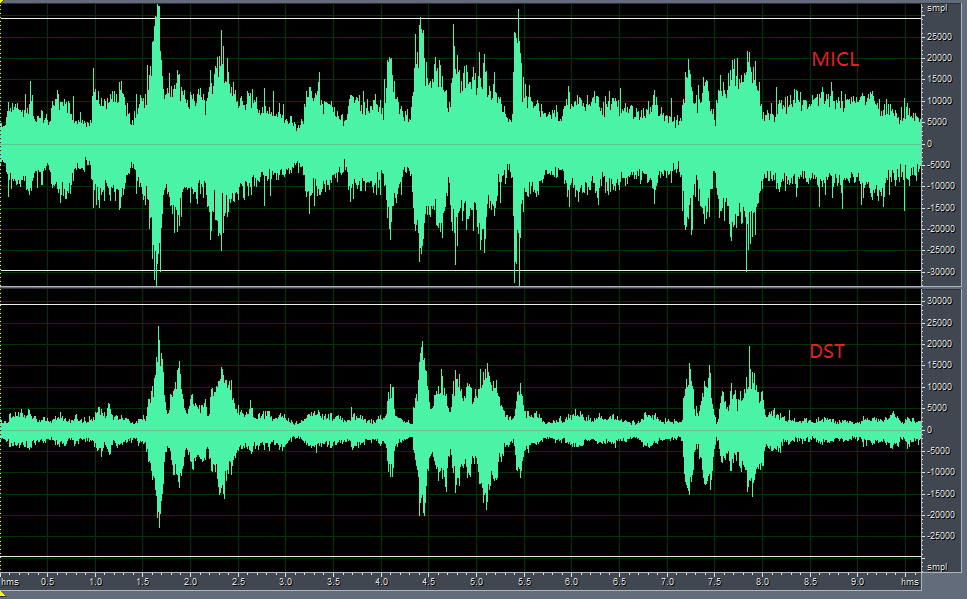This screenshot has height=599, width=967.
Task: Click the 8.5 mark on the time ruler
Action: pos(810,582)
